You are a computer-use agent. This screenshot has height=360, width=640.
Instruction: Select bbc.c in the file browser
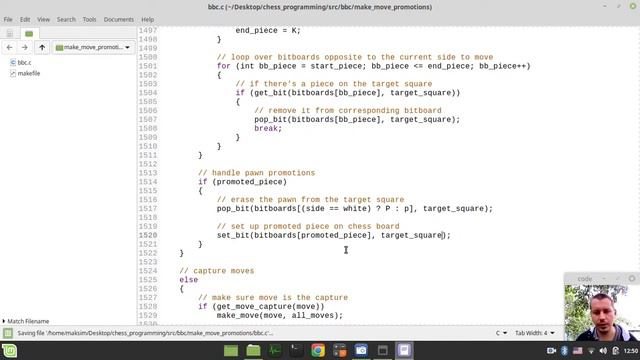[20, 62]
